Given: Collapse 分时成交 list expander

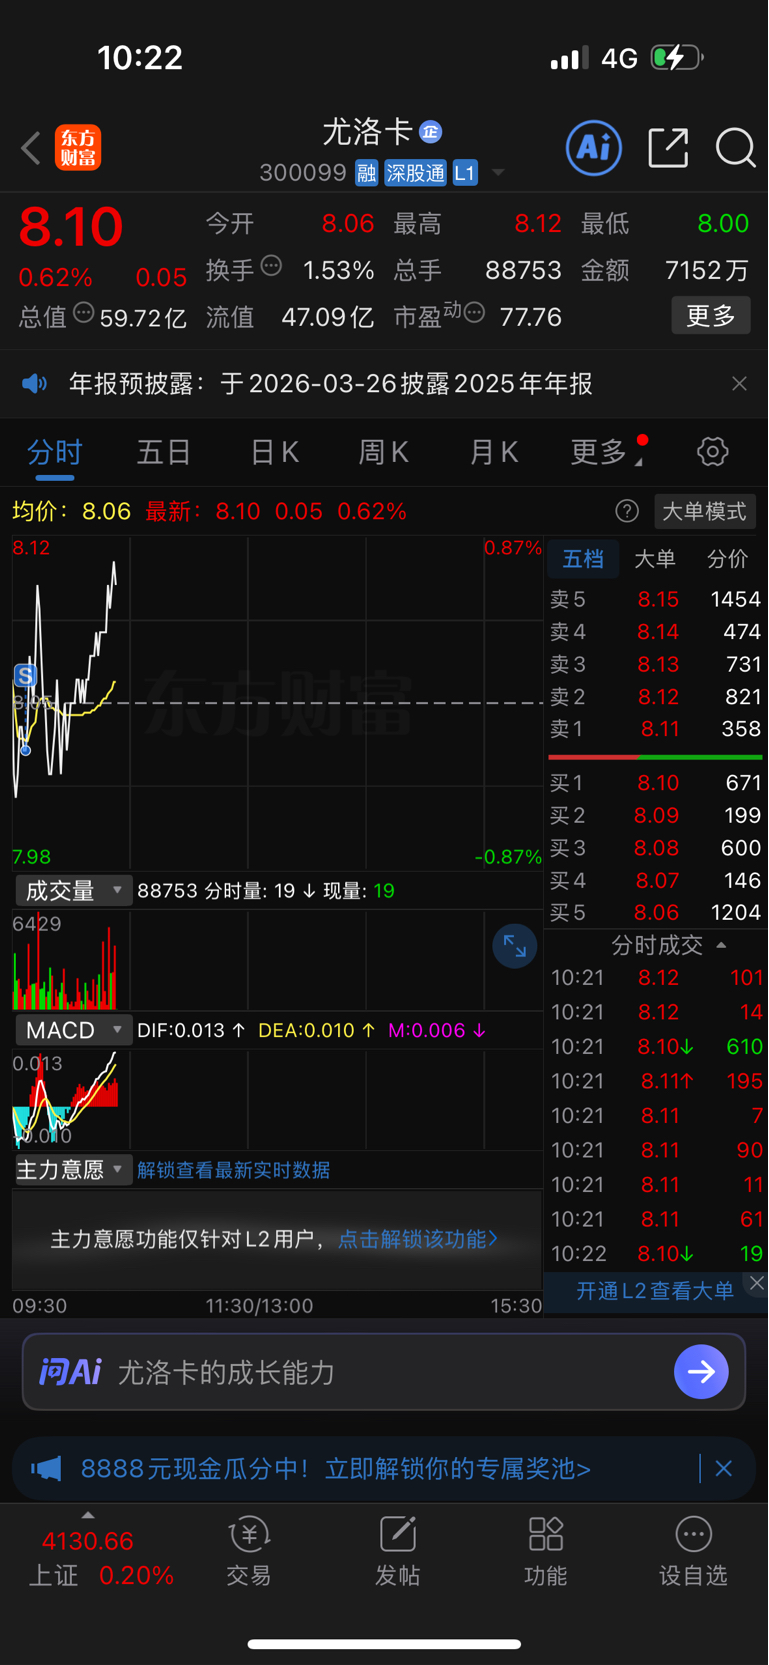Looking at the screenshot, I should (668, 945).
